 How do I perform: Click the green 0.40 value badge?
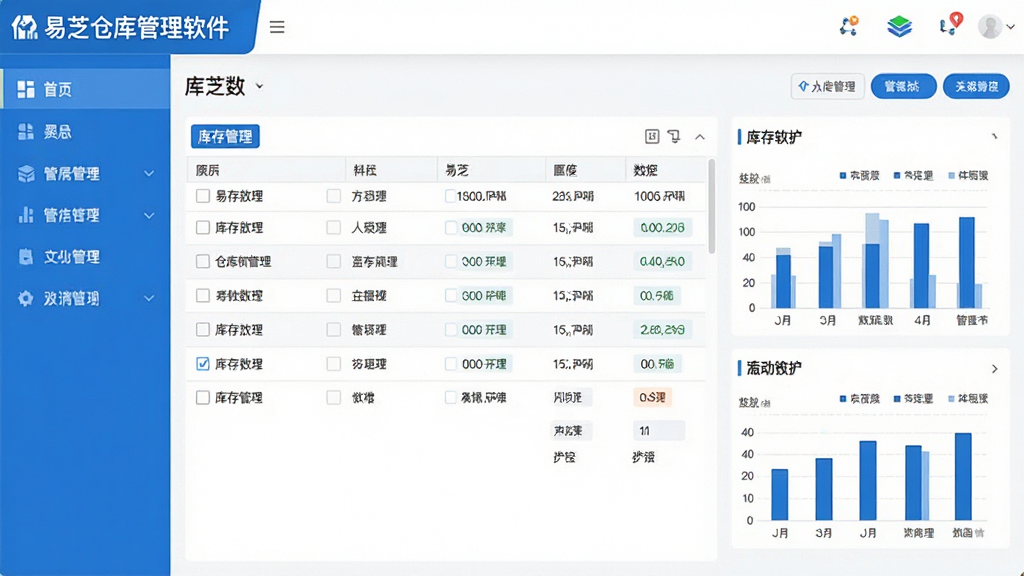point(662,261)
